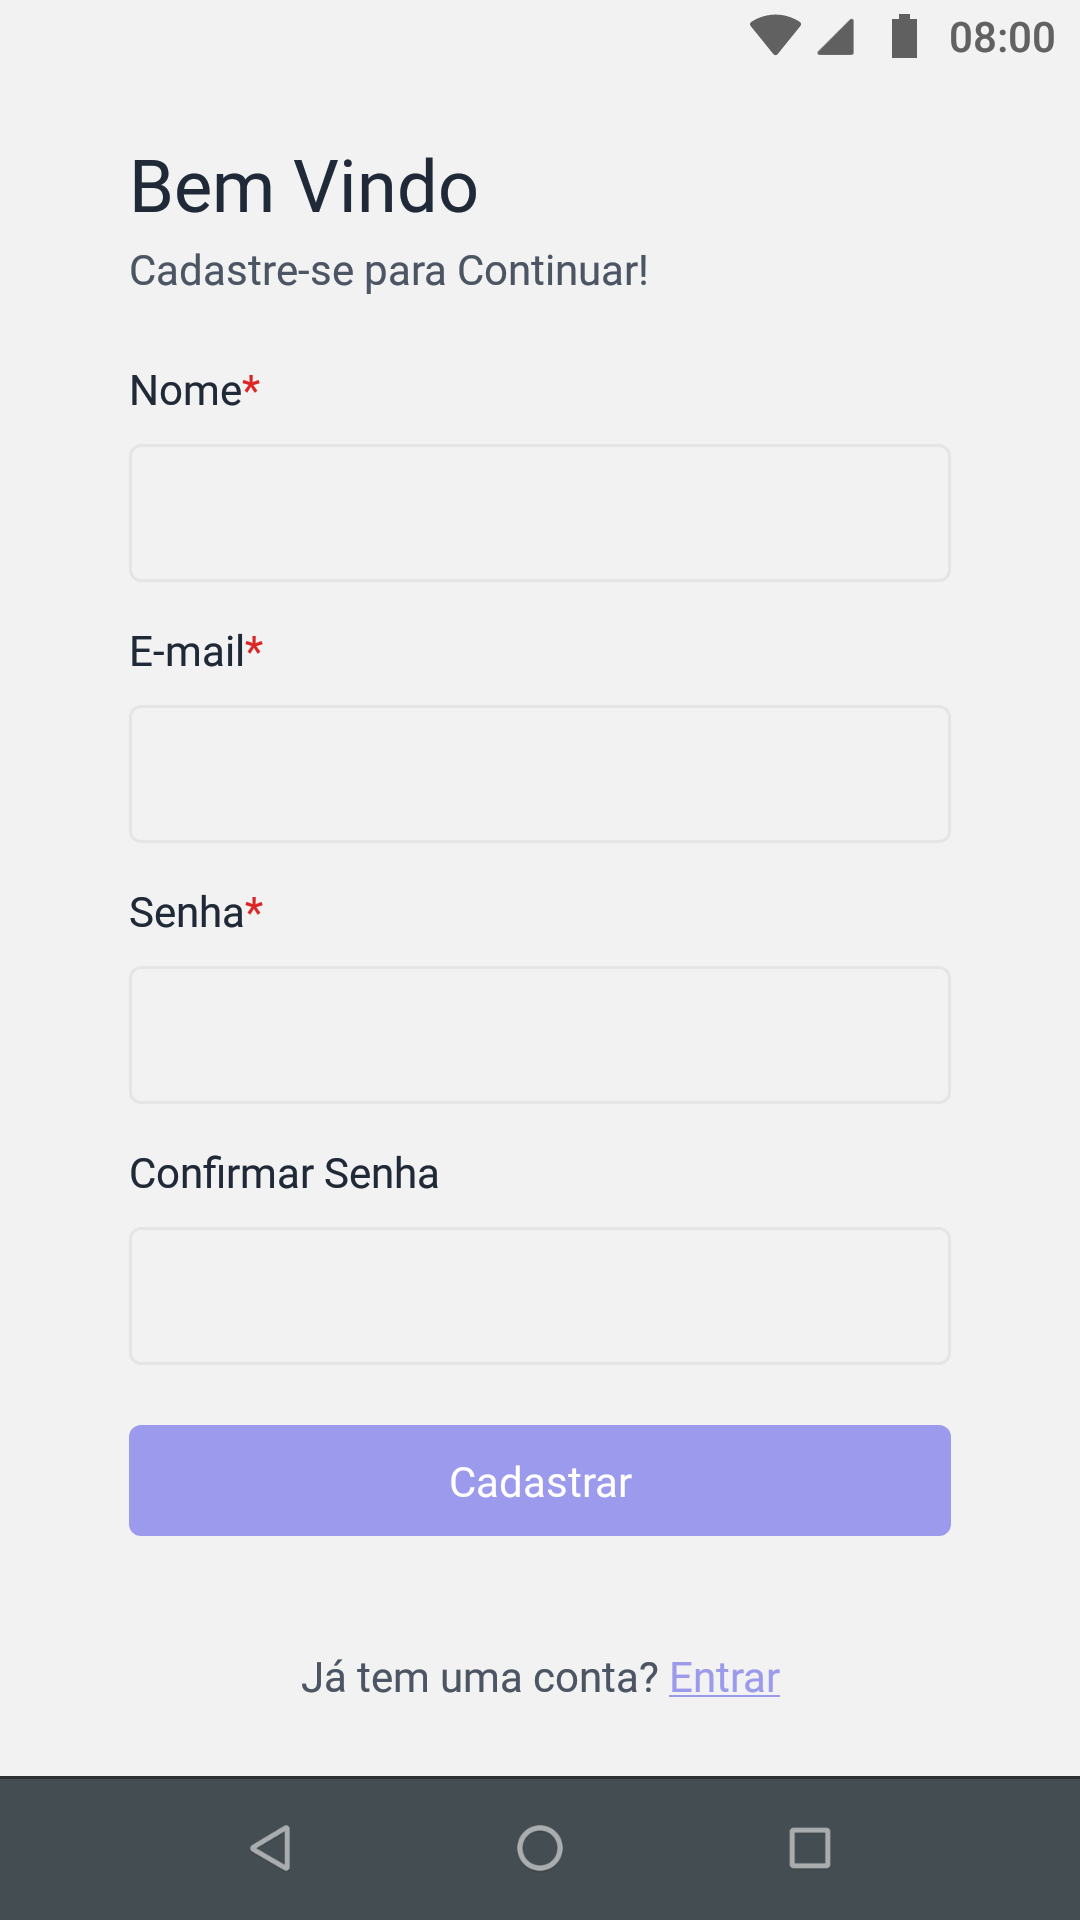This screenshot has width=1080, height=1920.
Task: Focus the Nome input field
Action: 540,513
